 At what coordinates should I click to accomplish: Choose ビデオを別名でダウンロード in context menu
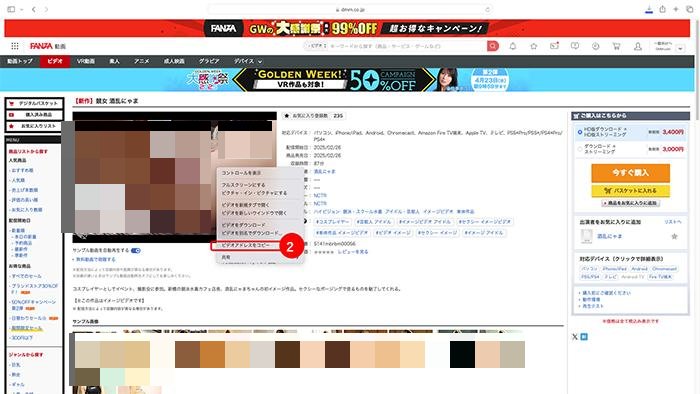click(251, 233)
